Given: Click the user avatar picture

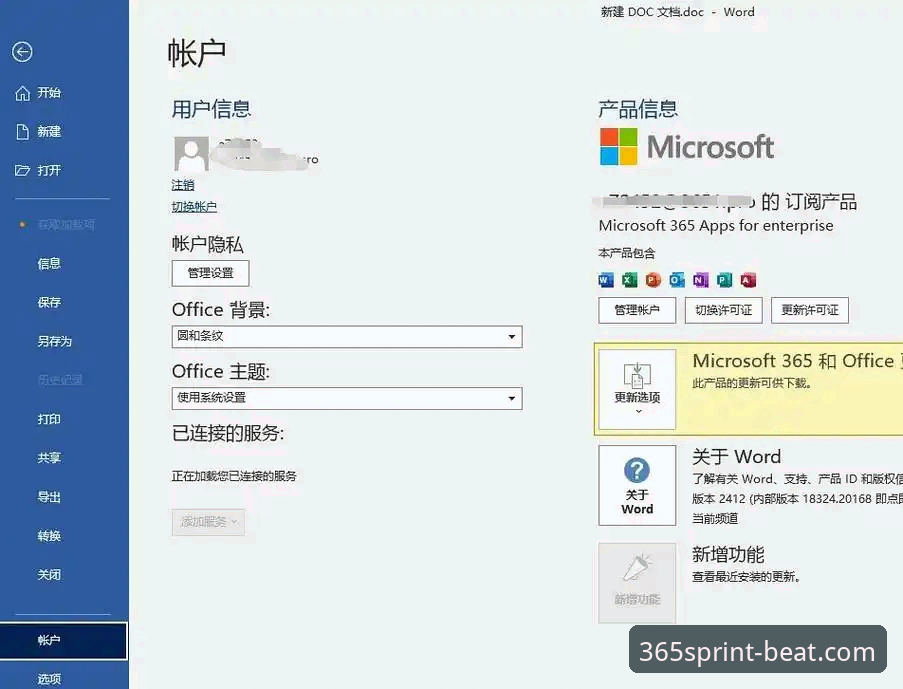Looking at the screenshot, I should coord(191,153).
